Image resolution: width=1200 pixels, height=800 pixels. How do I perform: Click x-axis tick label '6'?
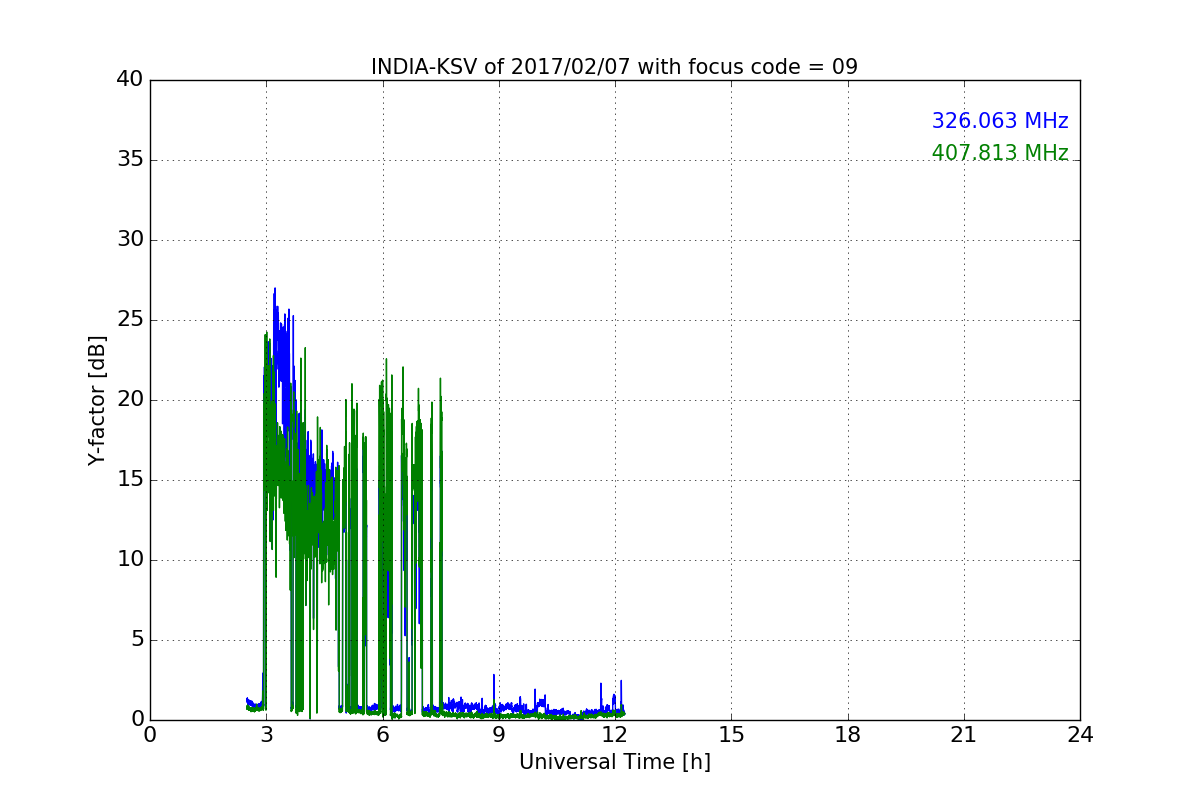(383, 735)
